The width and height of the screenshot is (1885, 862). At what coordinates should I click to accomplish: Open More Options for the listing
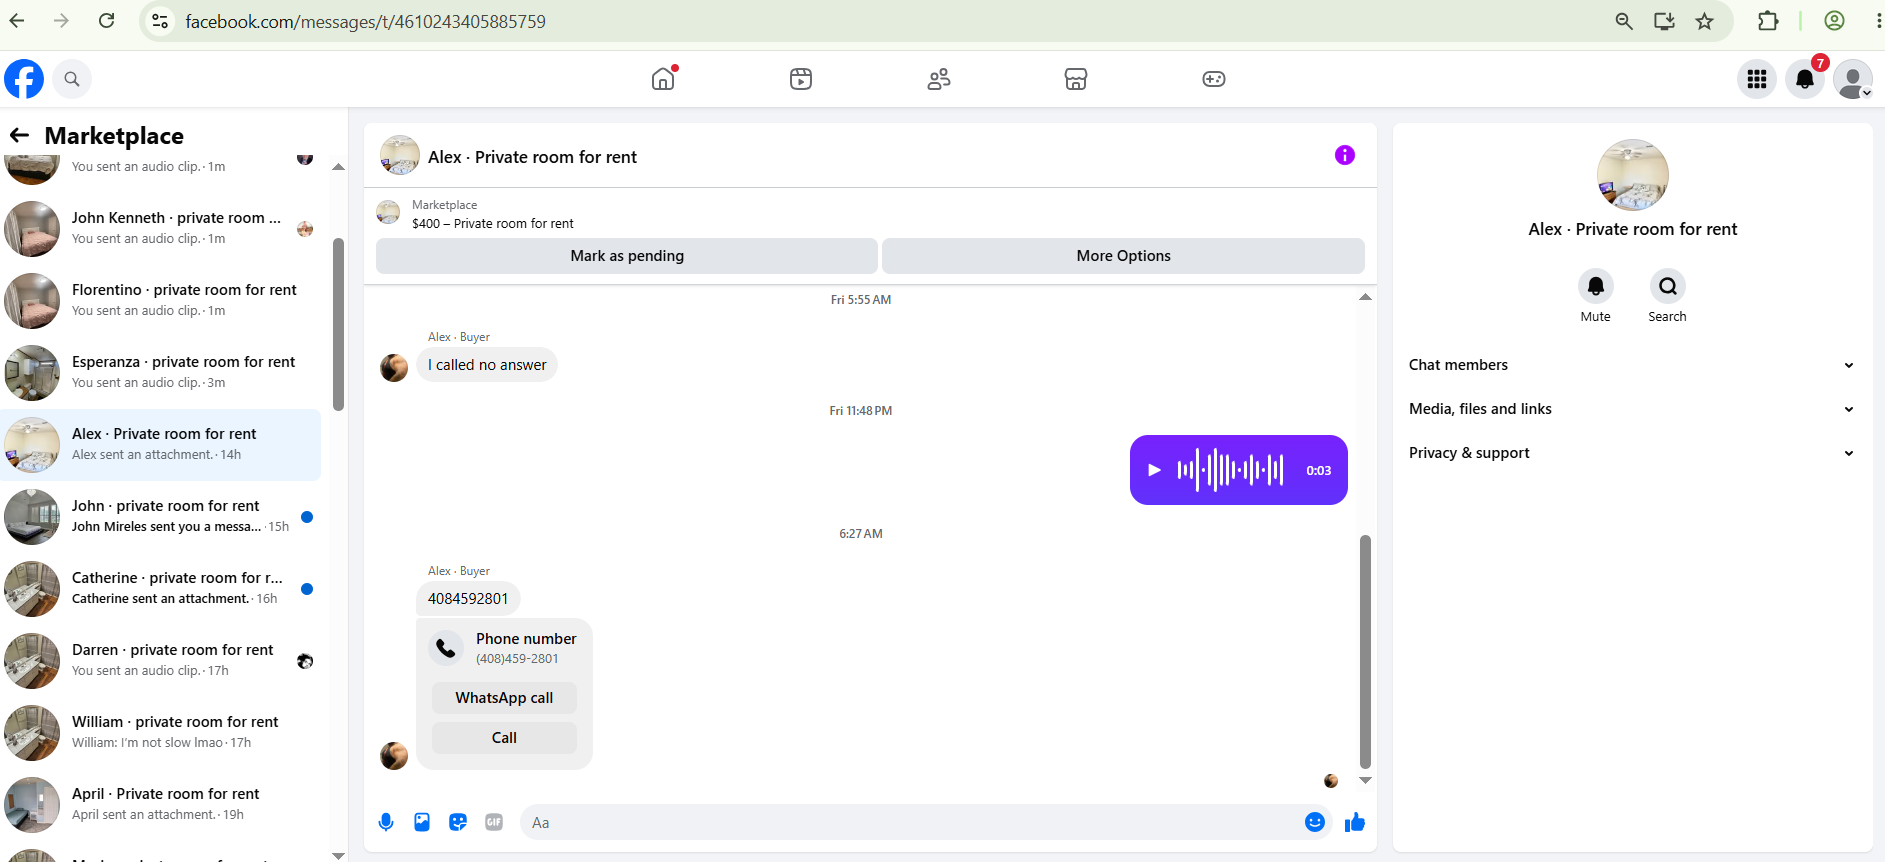(1123, 256)
